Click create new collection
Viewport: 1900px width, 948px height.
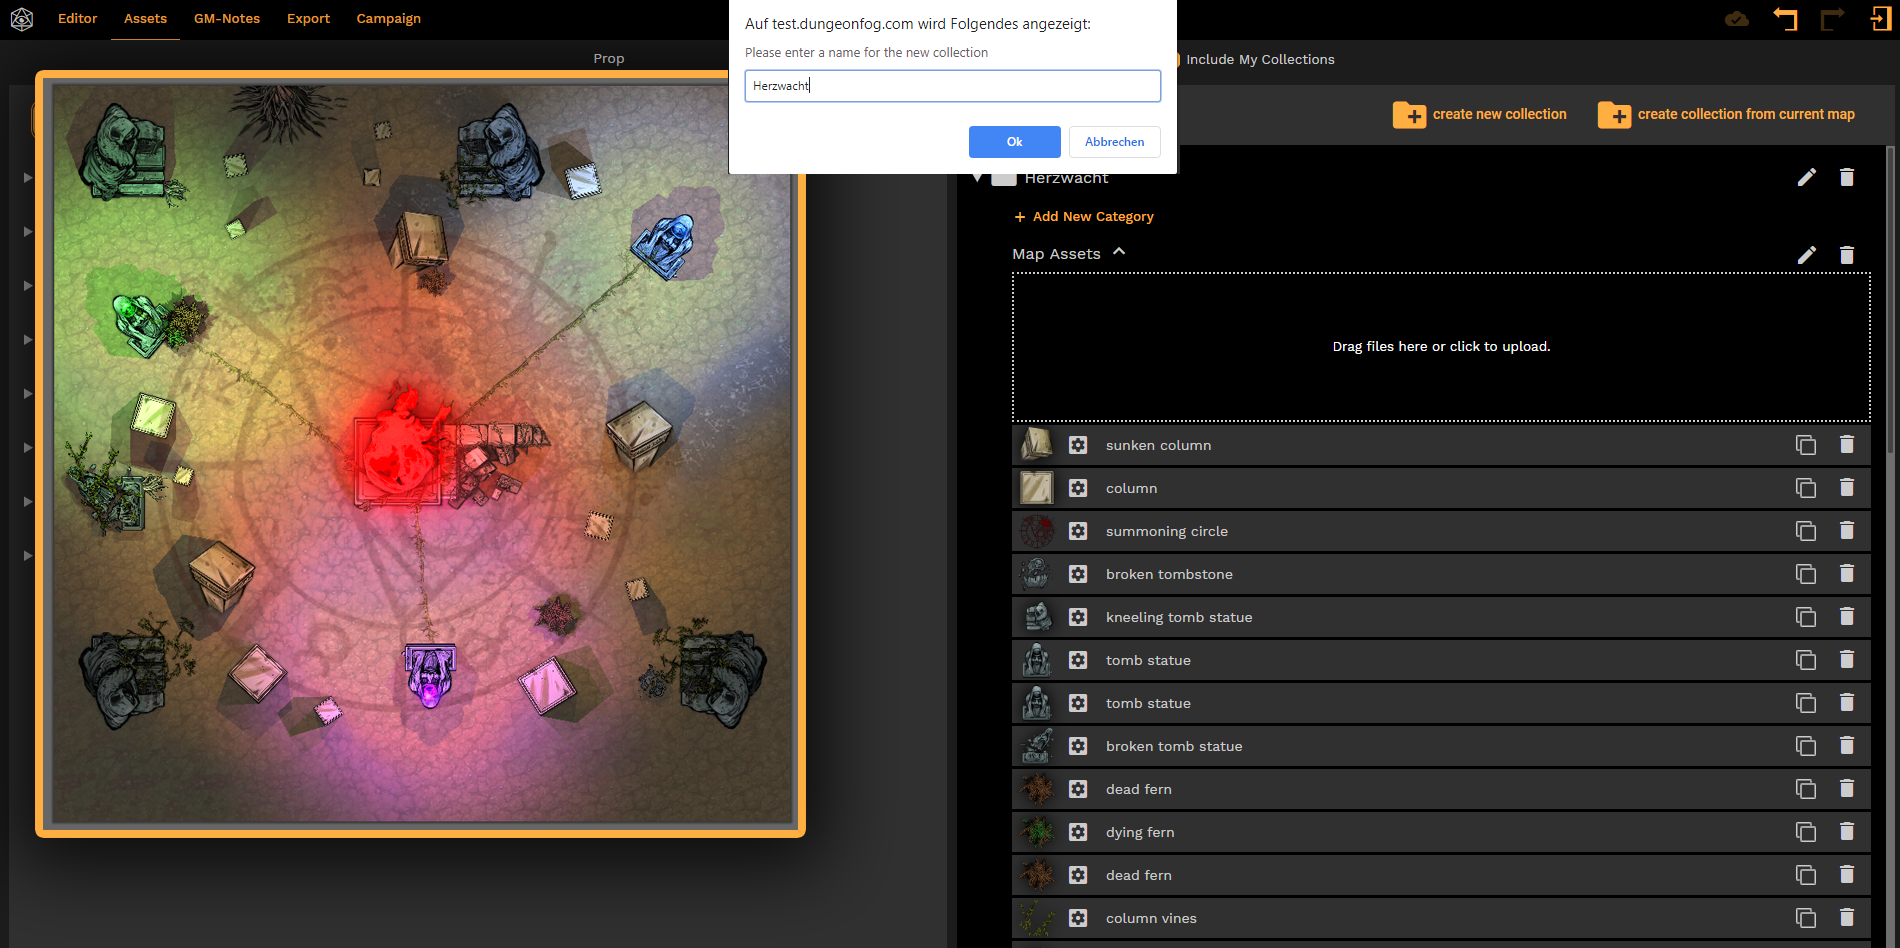pyautogui.click(x=1480, y=114)
